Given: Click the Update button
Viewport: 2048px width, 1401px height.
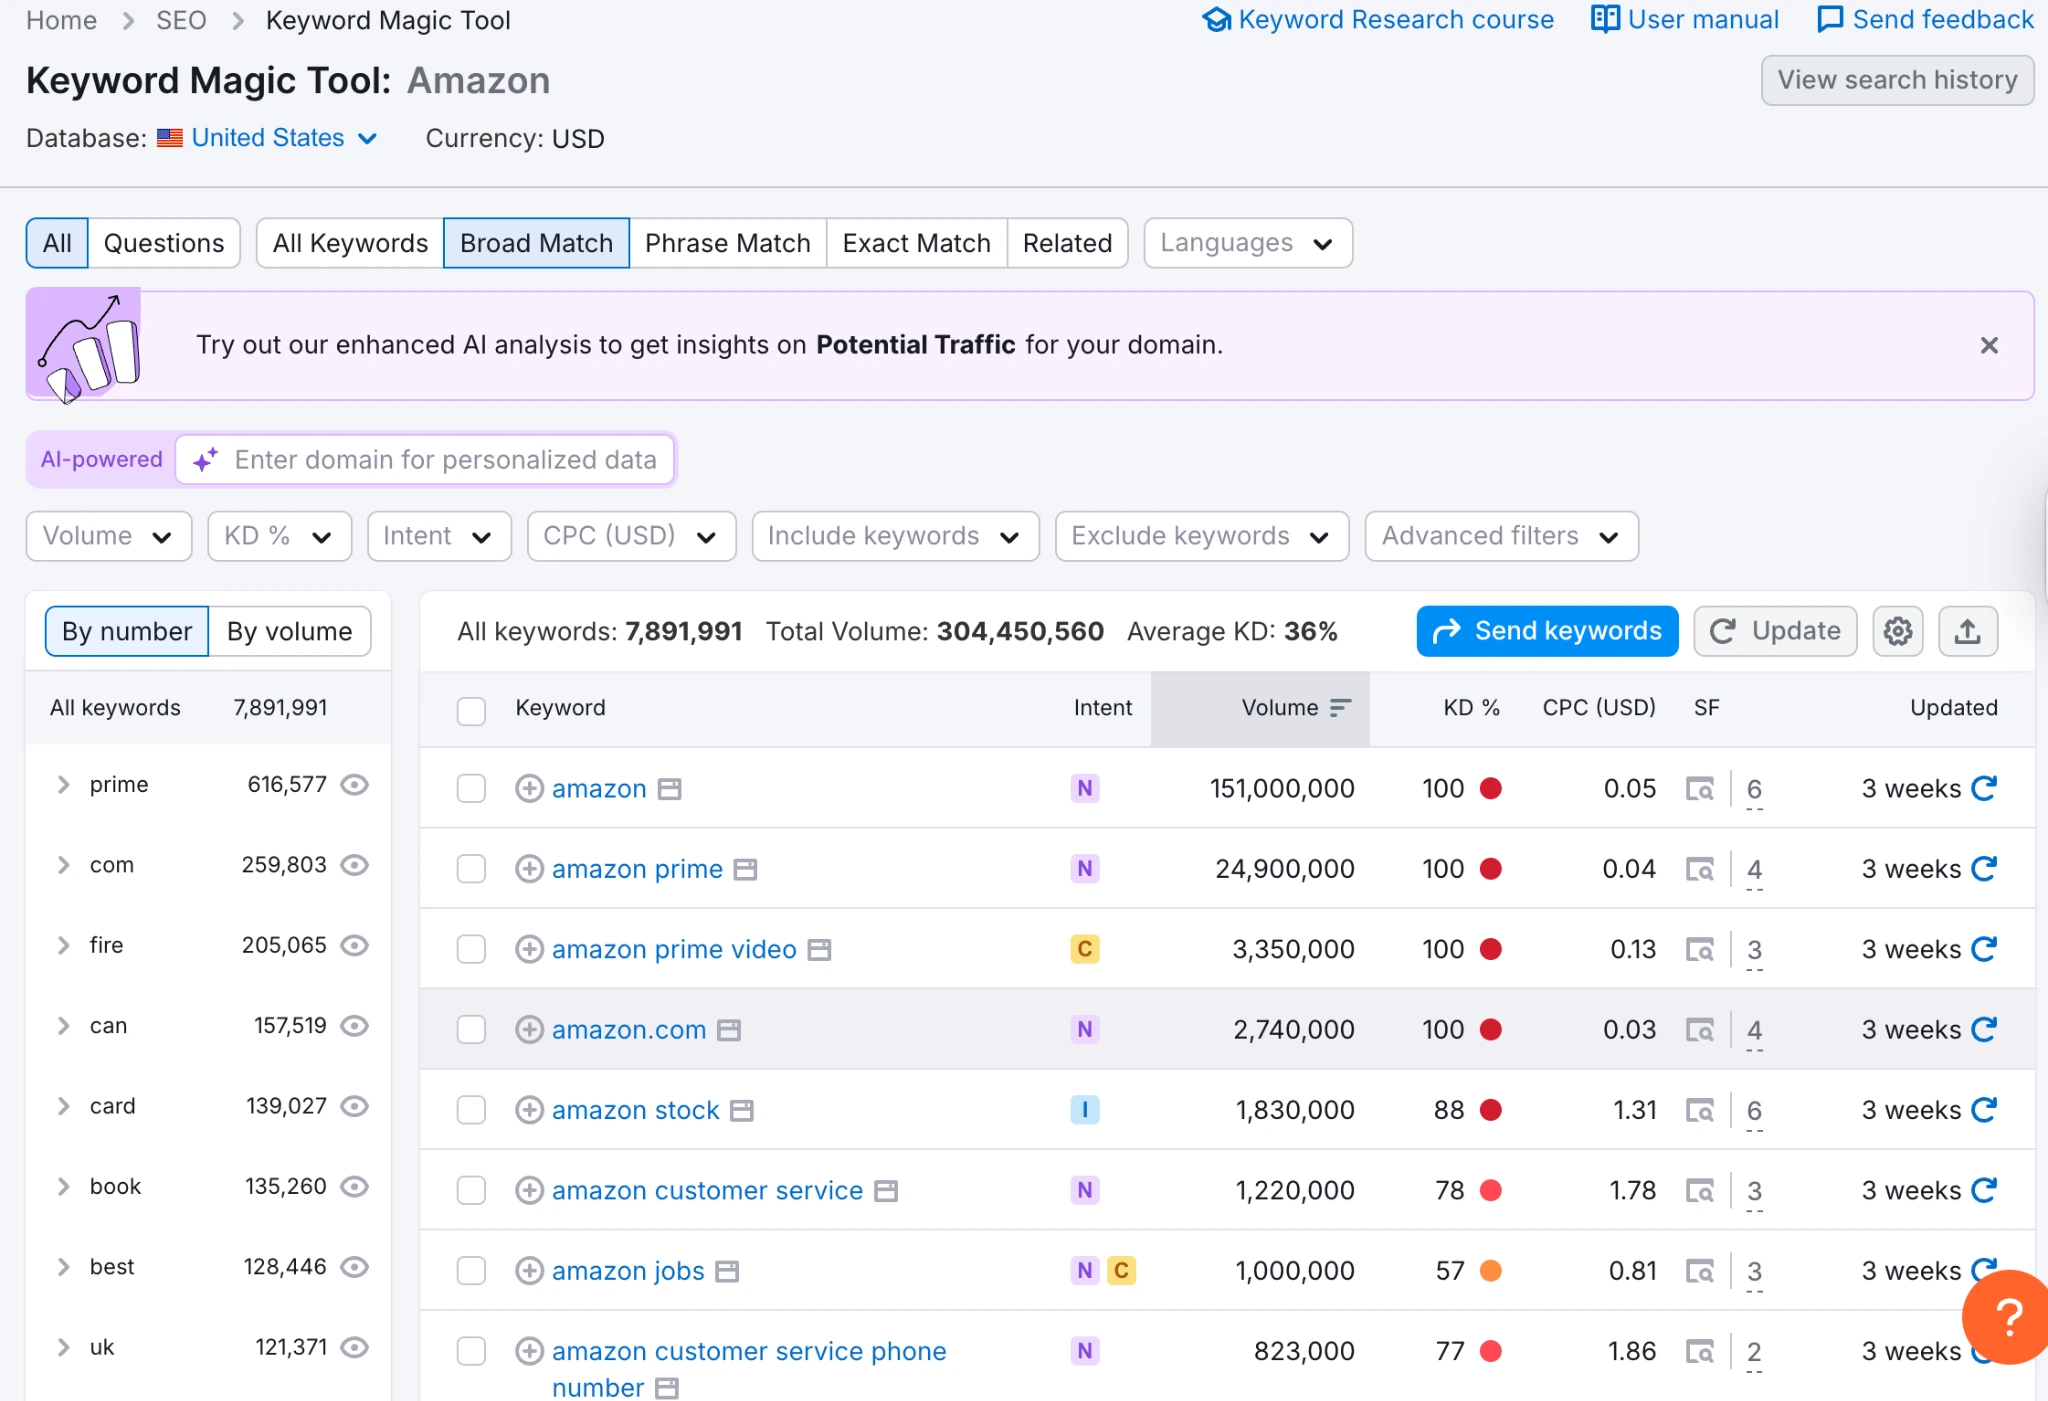Looking at the screenshot, I should 1776,631.
